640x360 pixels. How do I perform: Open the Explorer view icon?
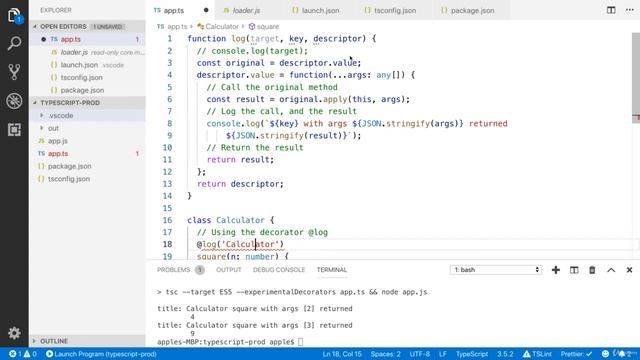point(14,15)
